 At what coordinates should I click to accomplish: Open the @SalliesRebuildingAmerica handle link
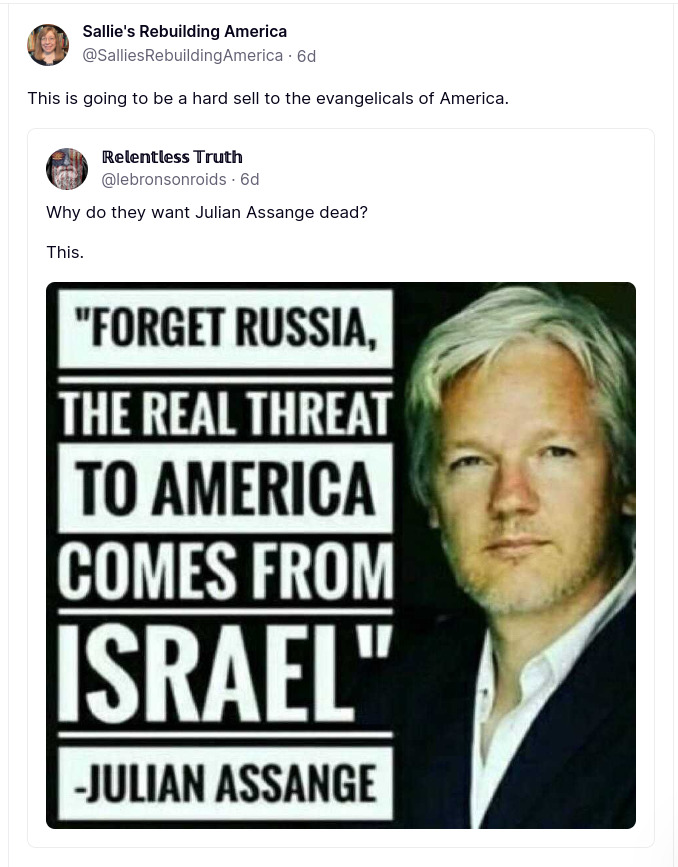pos(182,56)
